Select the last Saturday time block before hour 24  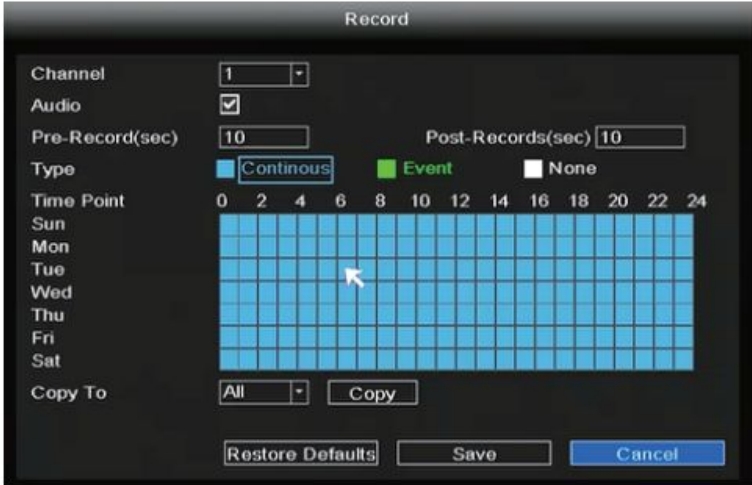[x=684, y=360]
